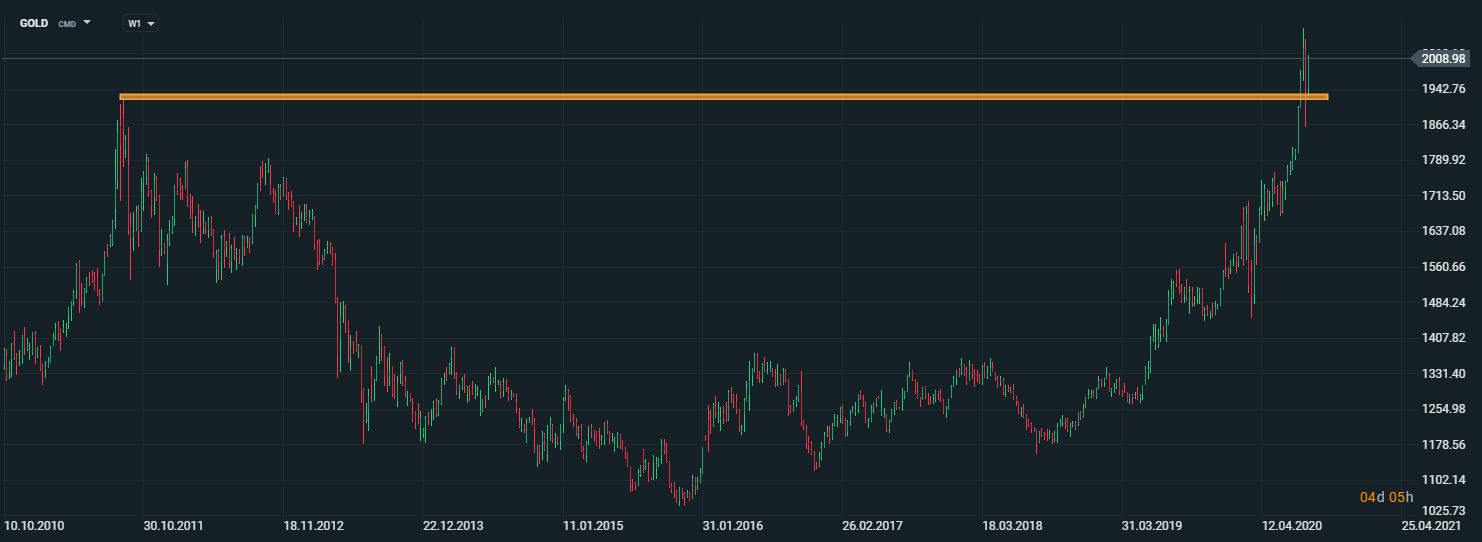Click the 1560.66 price axis label
Screen dimensions: 1482x542
coord(1443,267)
